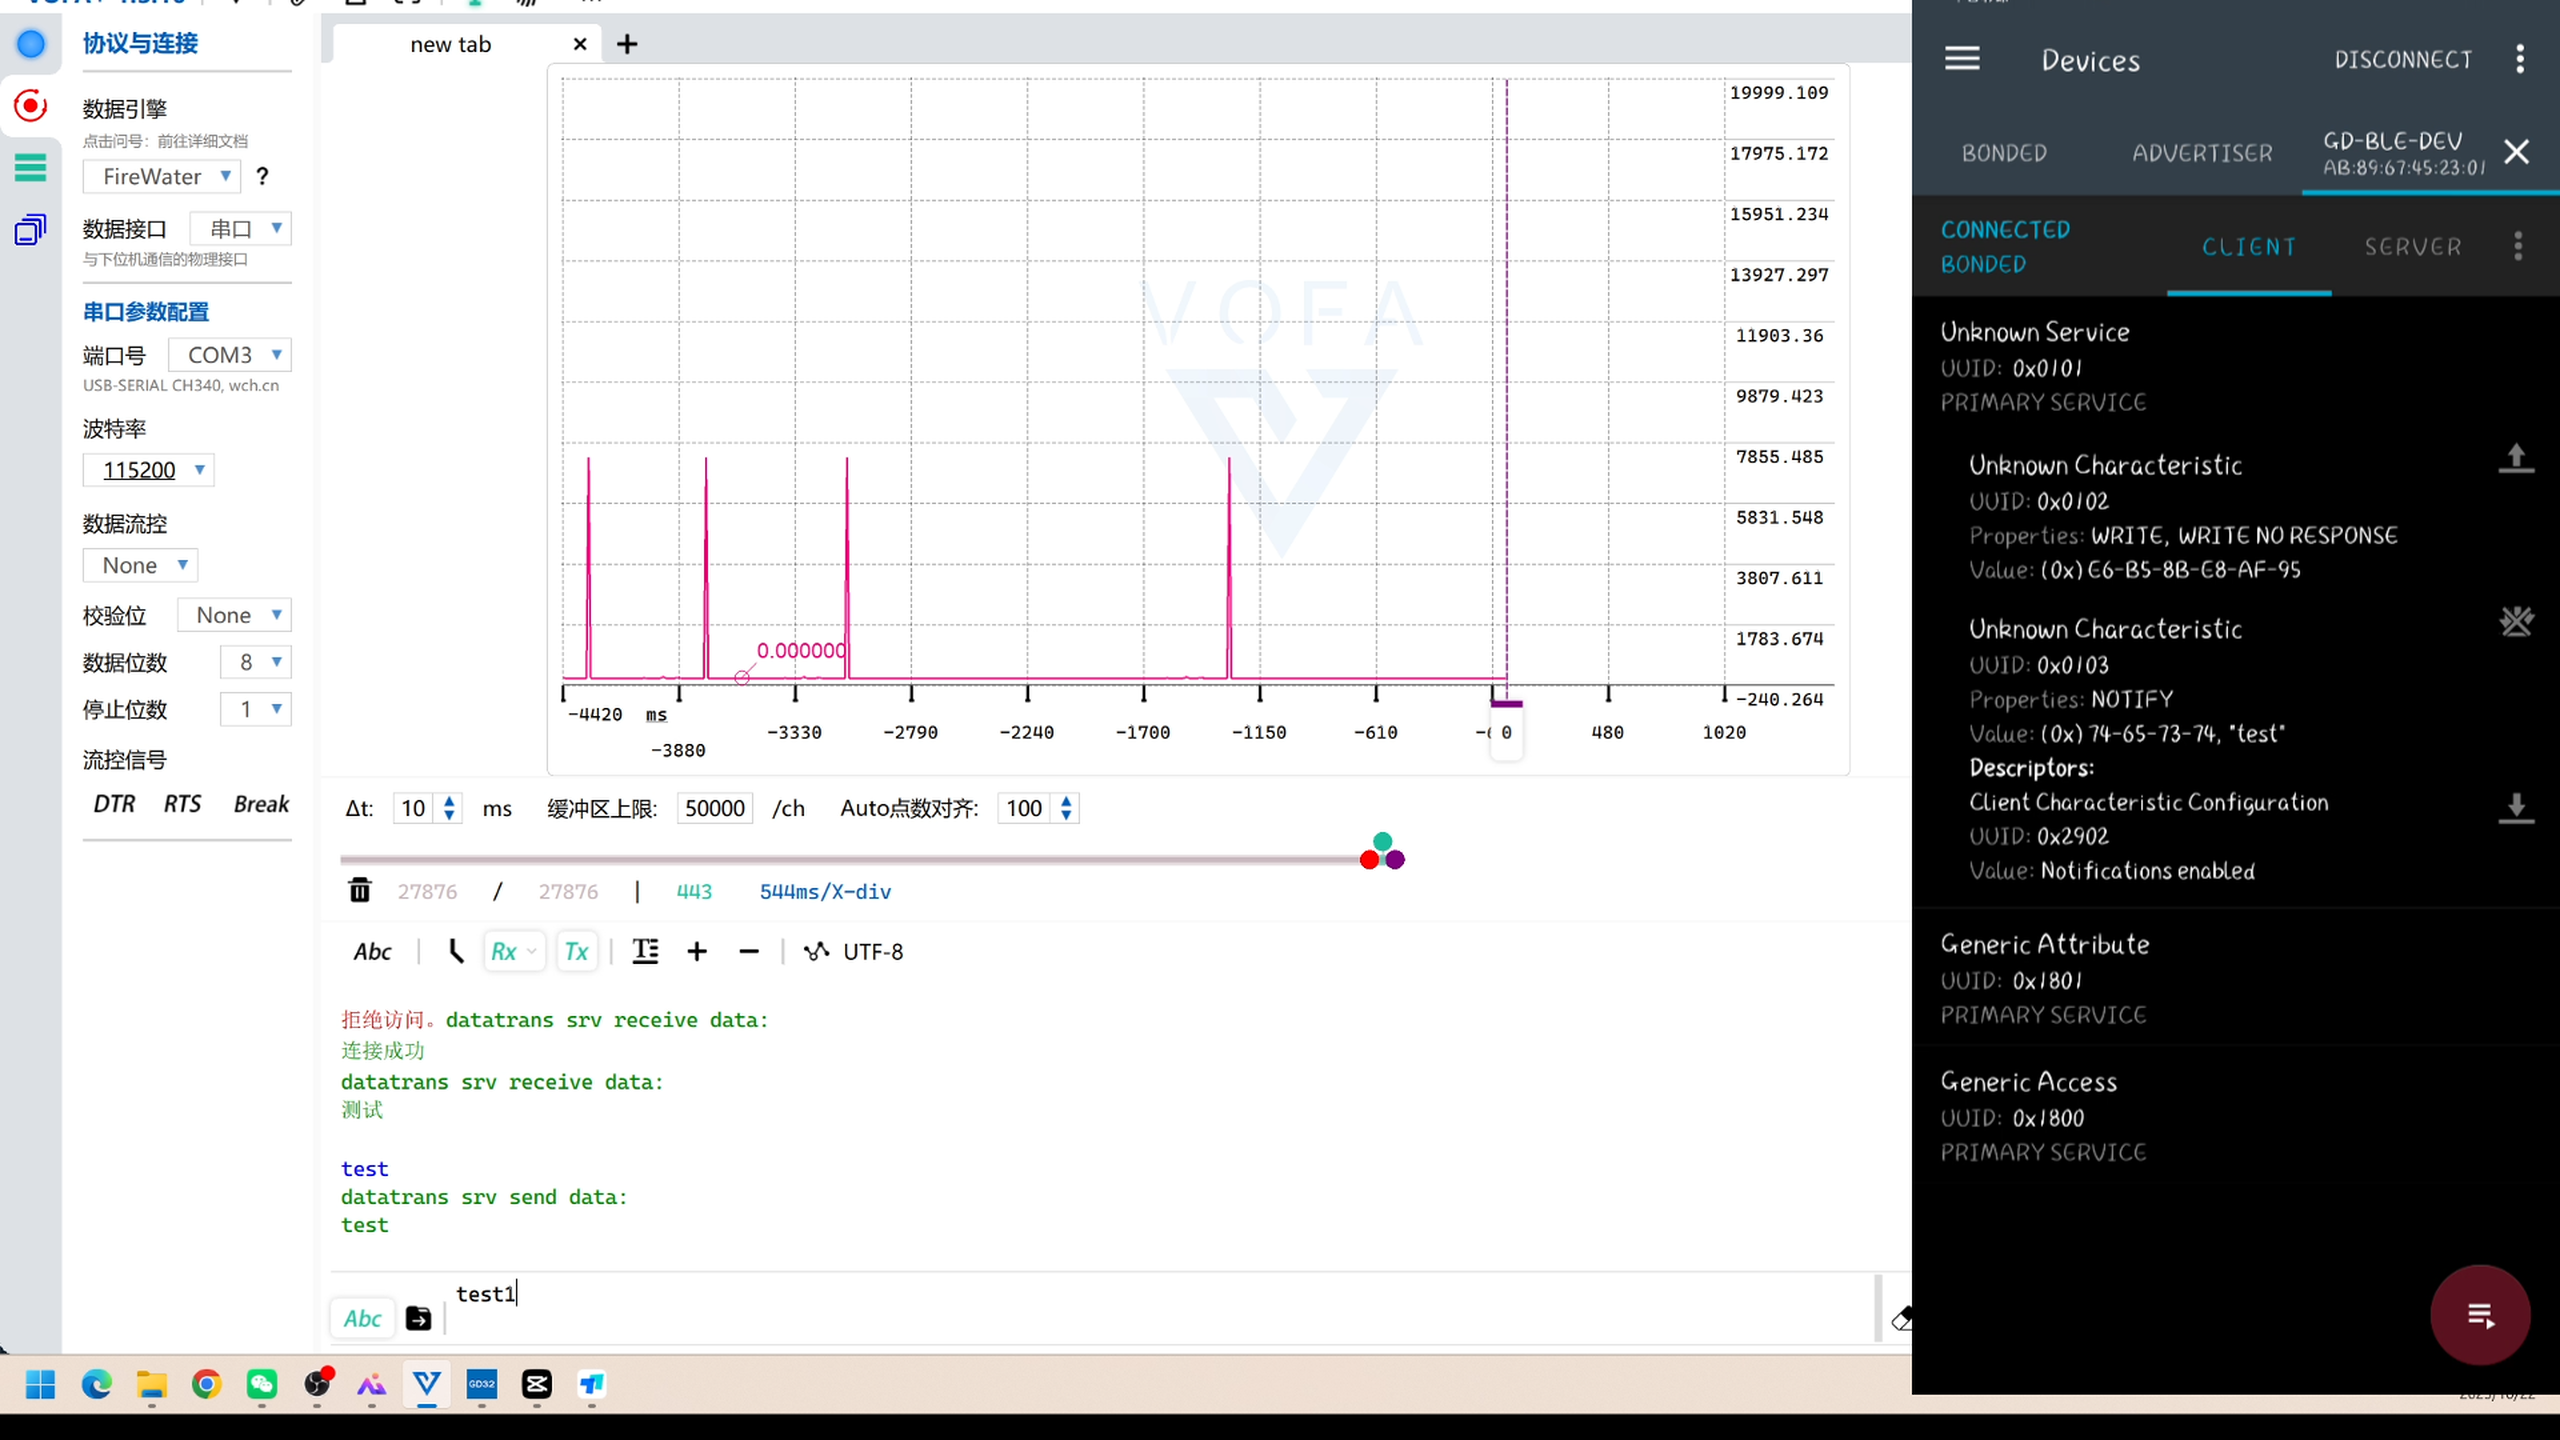Toggle the Rx display button

[x=504, y=951]
